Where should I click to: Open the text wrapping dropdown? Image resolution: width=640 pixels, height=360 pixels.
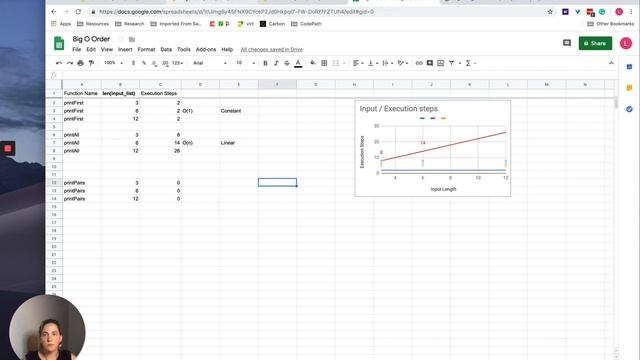click(x=387, y=63)
